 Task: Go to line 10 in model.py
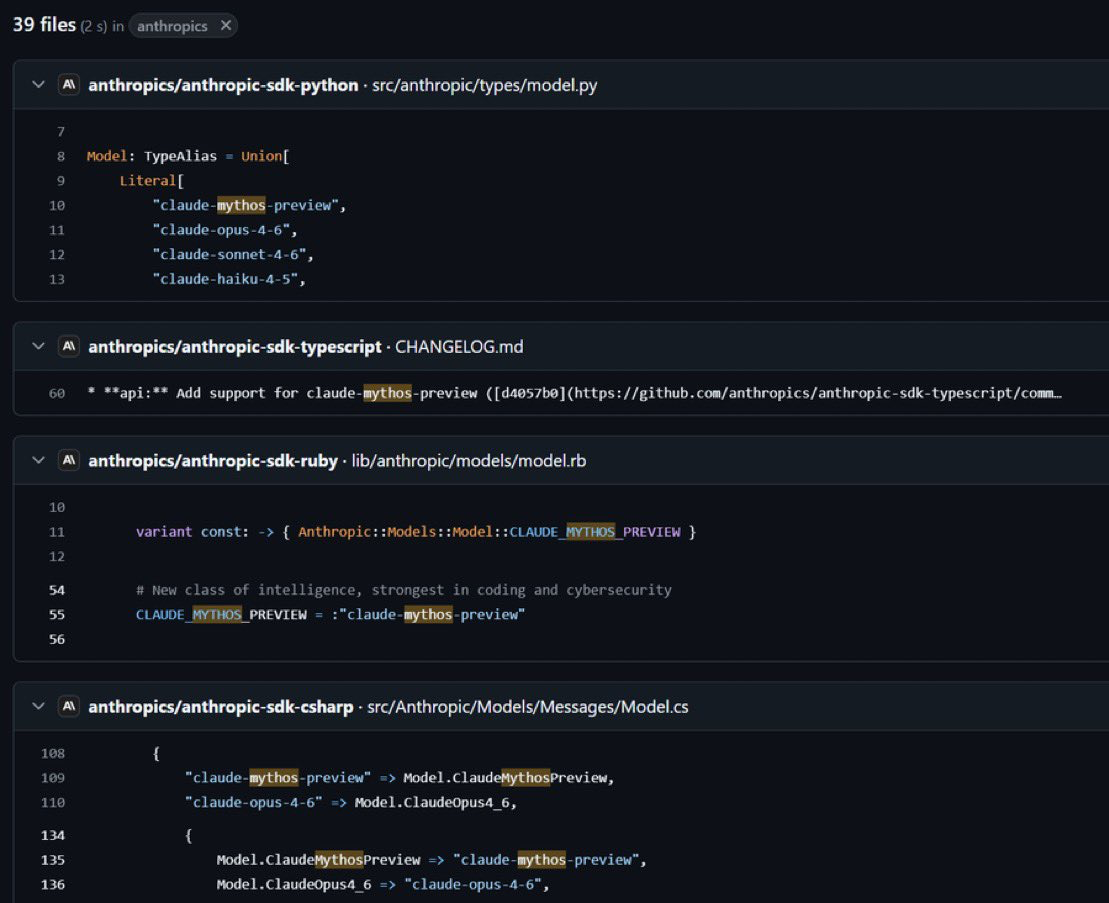tap(57, 206)
